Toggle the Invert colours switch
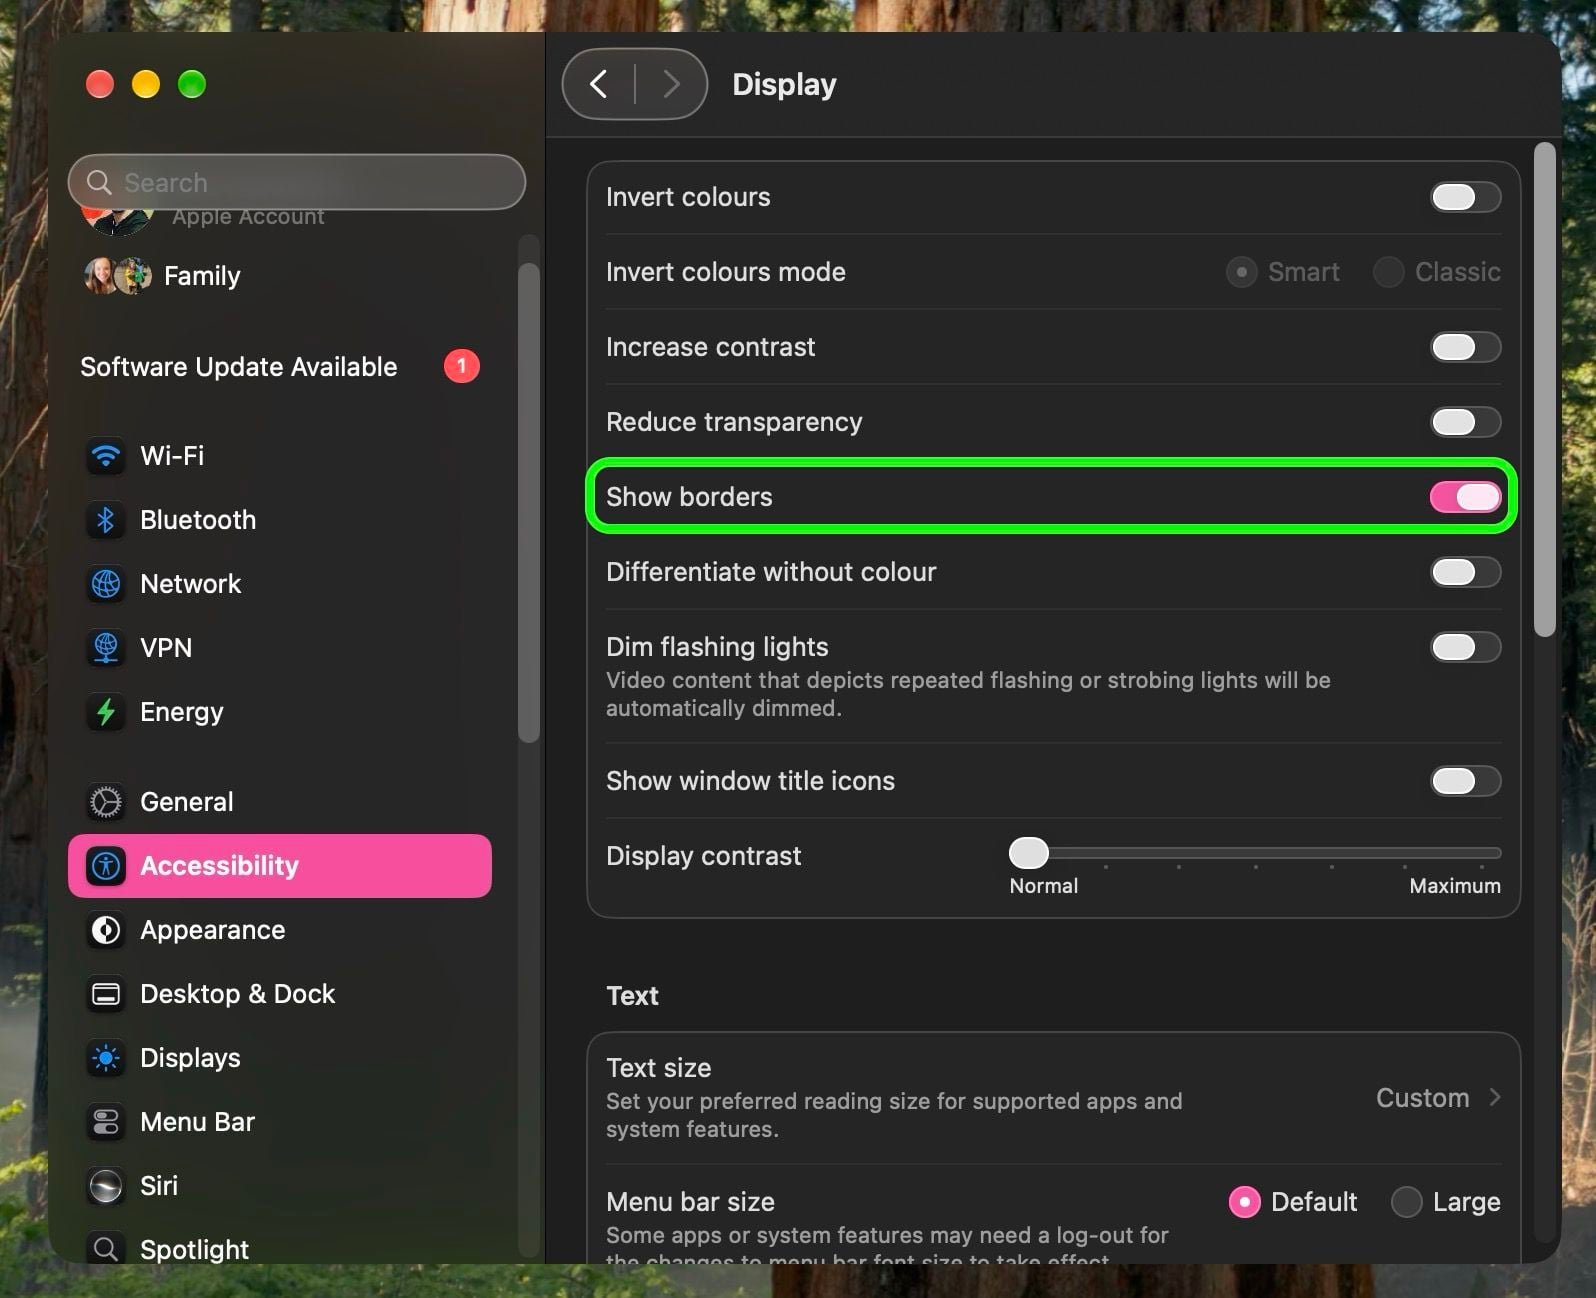The image size is (1596, 1298). pos(1465,197)
